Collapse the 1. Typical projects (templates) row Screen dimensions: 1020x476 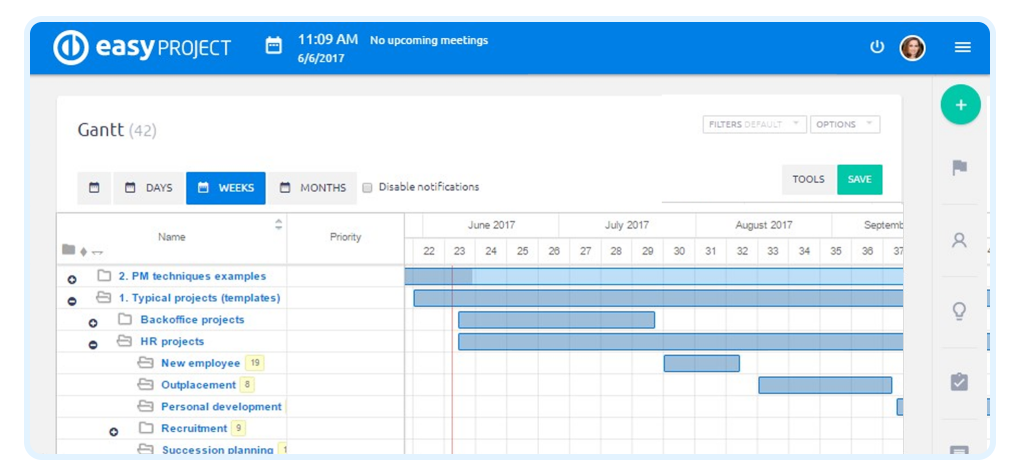click(72, 302)
